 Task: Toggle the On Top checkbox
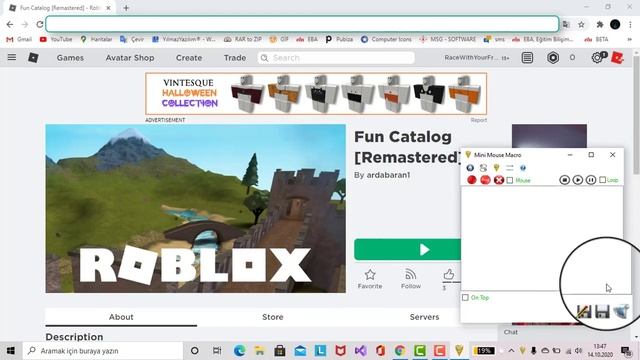coord(465,298)
